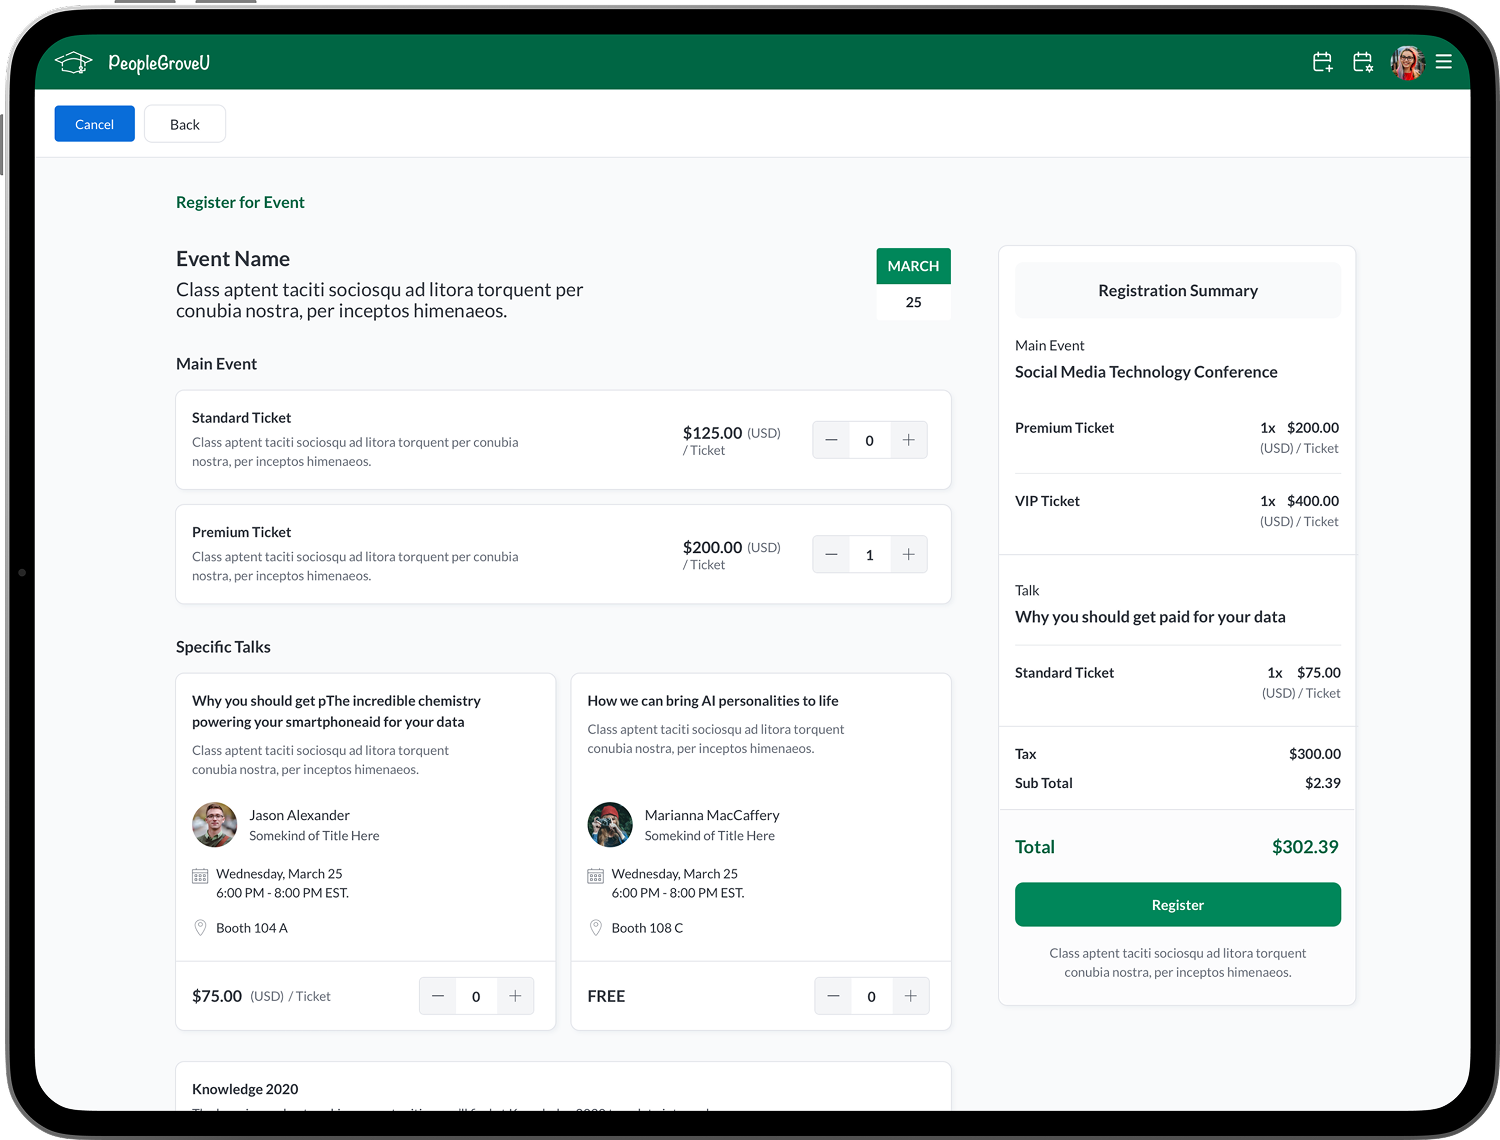Go Back to the previous page

pos(185,124)
